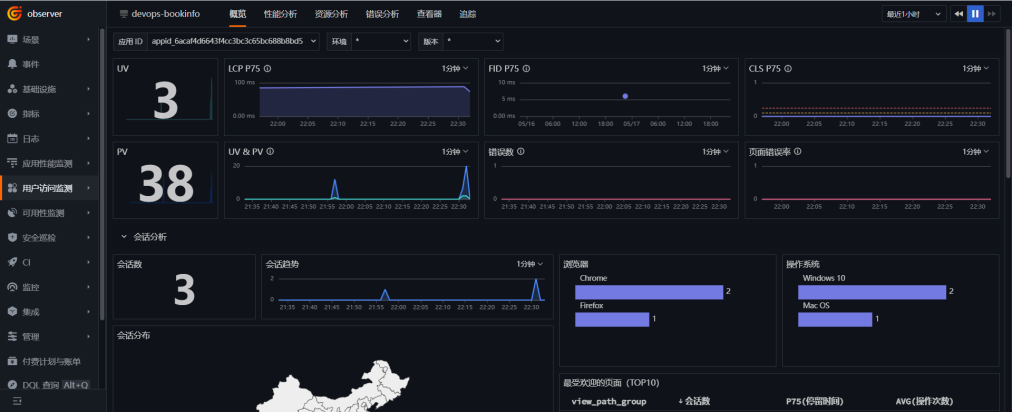Pause auto-refresh with the pause button
The image size is (1012, 412).
[x=975, y=14]
